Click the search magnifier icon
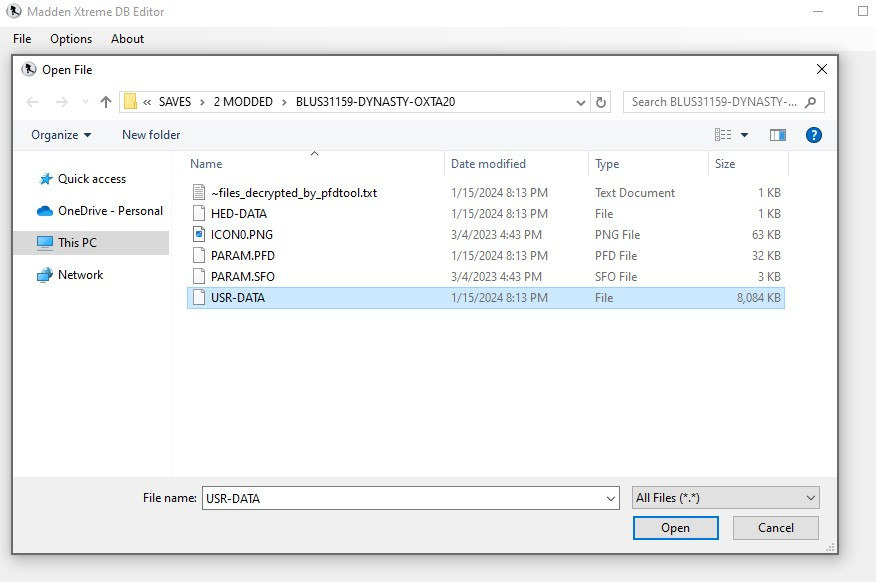The width and height of the screenshot is (876, 582). [x=811, y=102]
